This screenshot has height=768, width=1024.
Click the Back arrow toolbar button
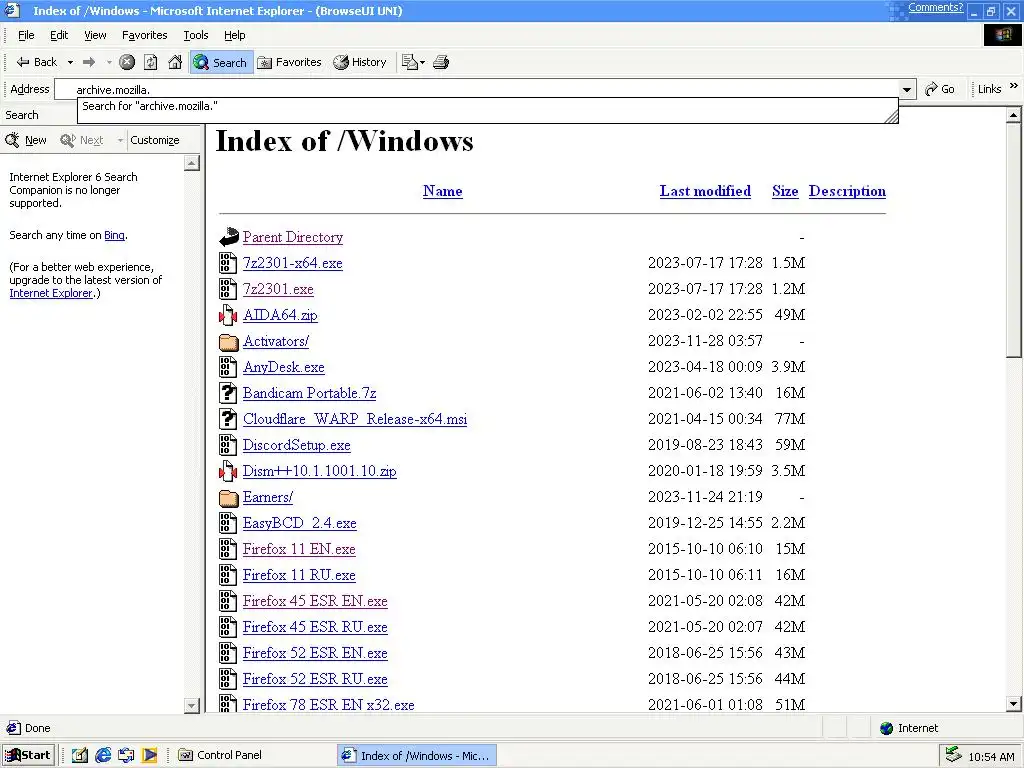36,62
